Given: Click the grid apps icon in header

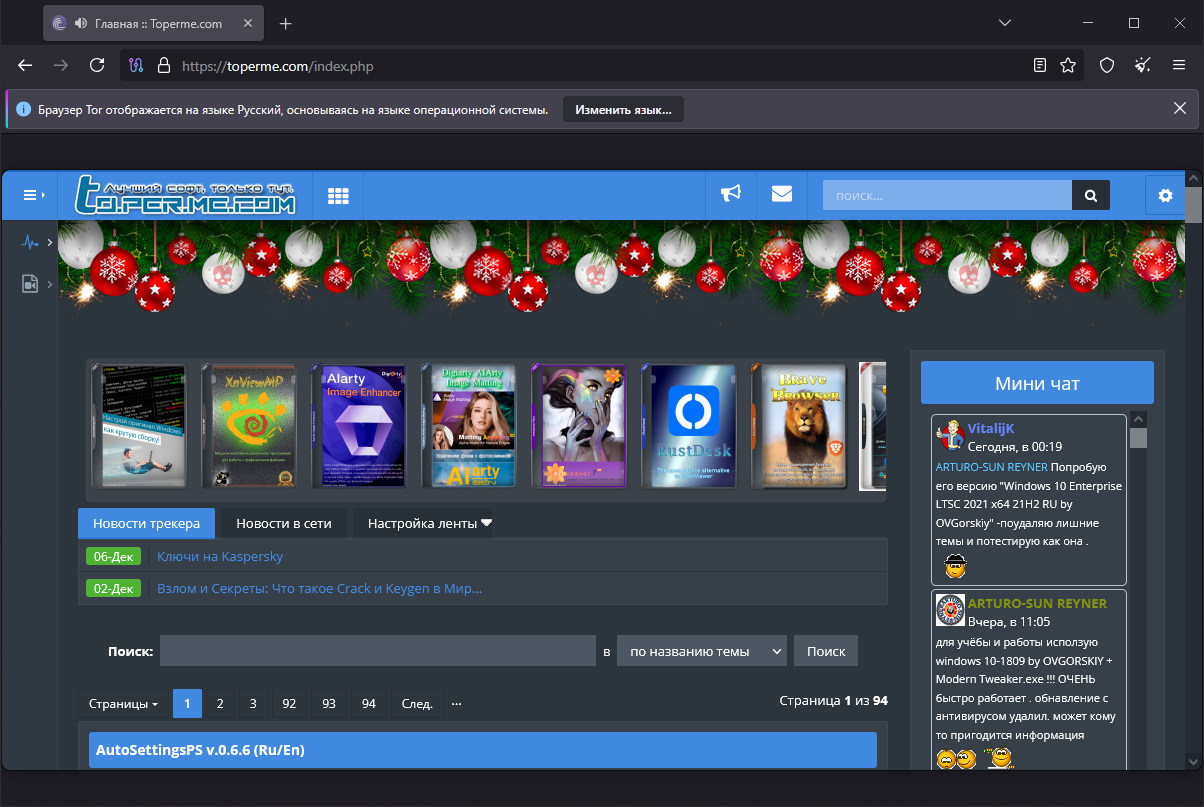Looking at the screenshot, I should 338,195.
